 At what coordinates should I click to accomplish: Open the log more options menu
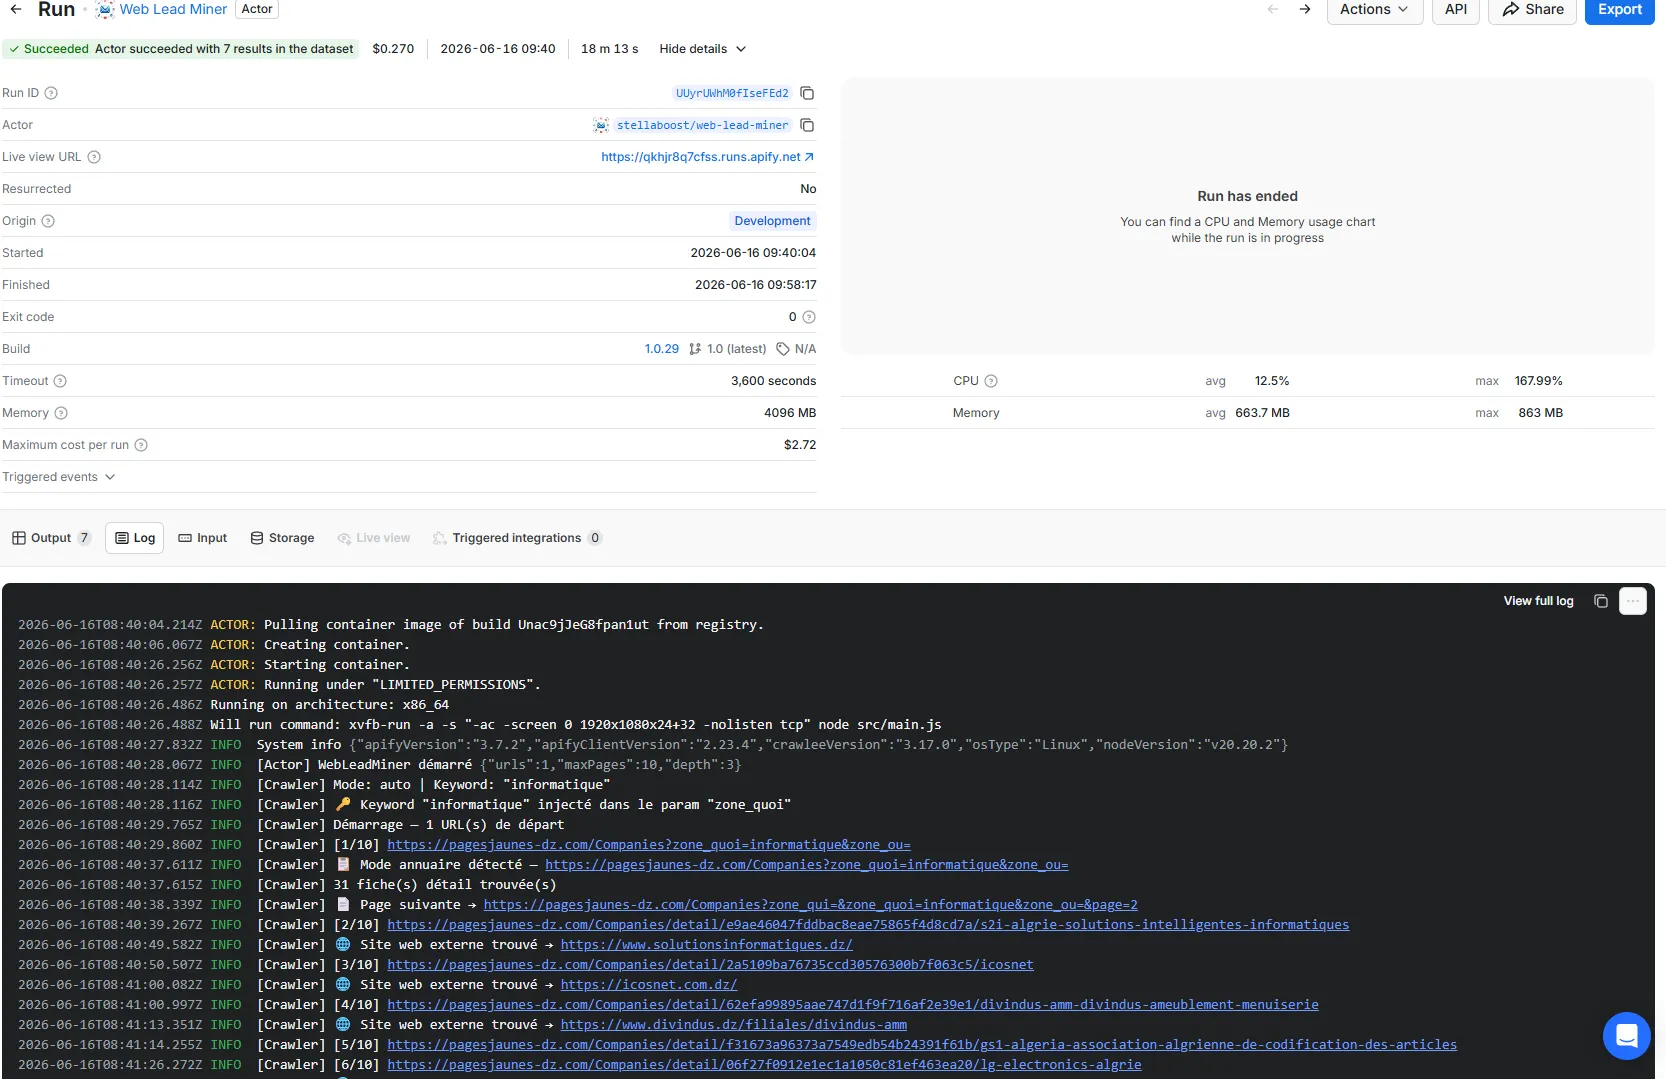pyautogui.click(x=1633, y=601)
